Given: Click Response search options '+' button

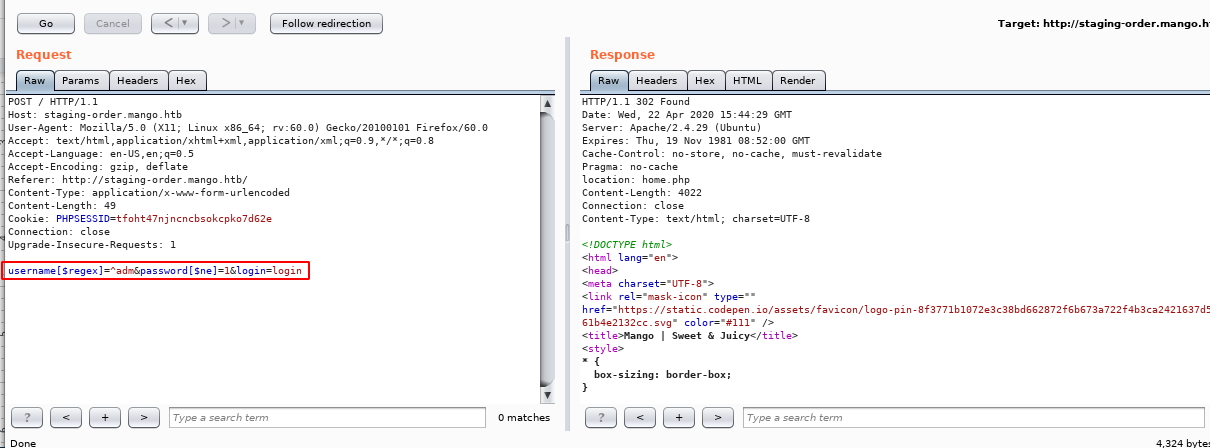Looking at the screenshot, I should pyautogui.click(x=679, y=417).
